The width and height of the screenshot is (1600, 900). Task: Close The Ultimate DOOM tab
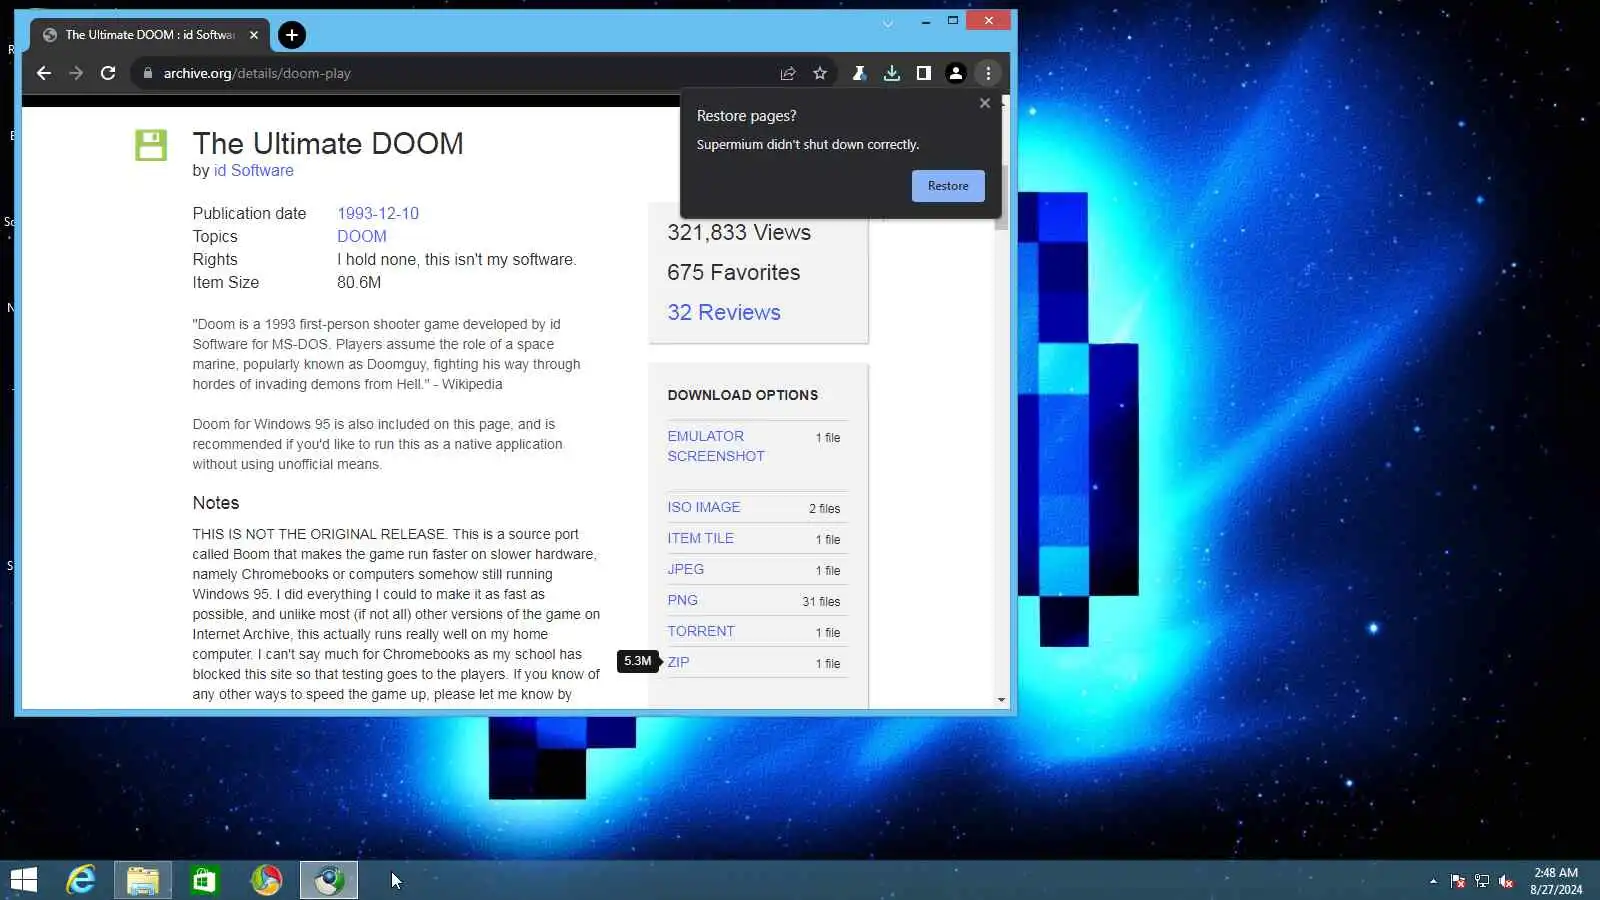(x=254, y=35)
